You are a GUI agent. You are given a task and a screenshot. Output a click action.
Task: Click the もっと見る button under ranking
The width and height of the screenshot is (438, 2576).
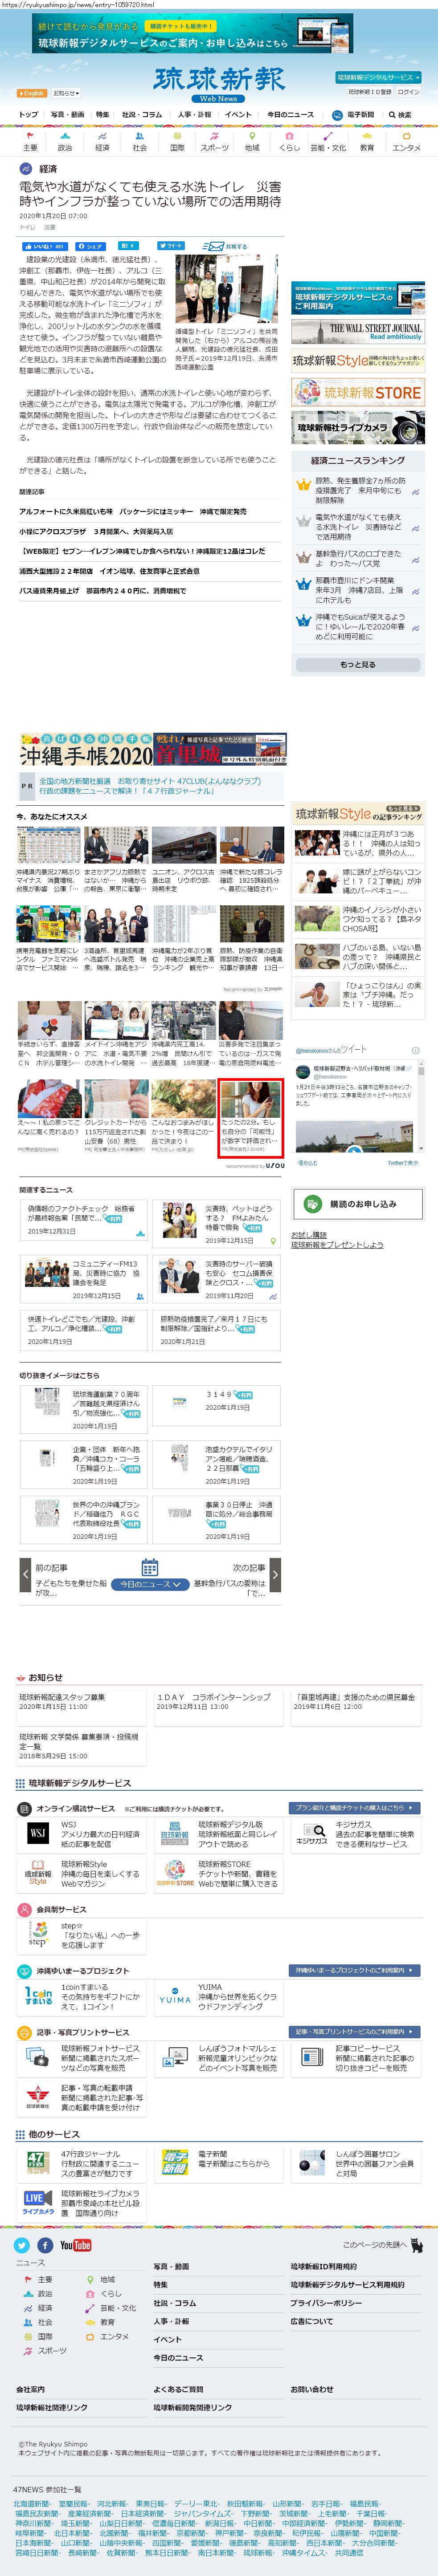coord(358,664)
